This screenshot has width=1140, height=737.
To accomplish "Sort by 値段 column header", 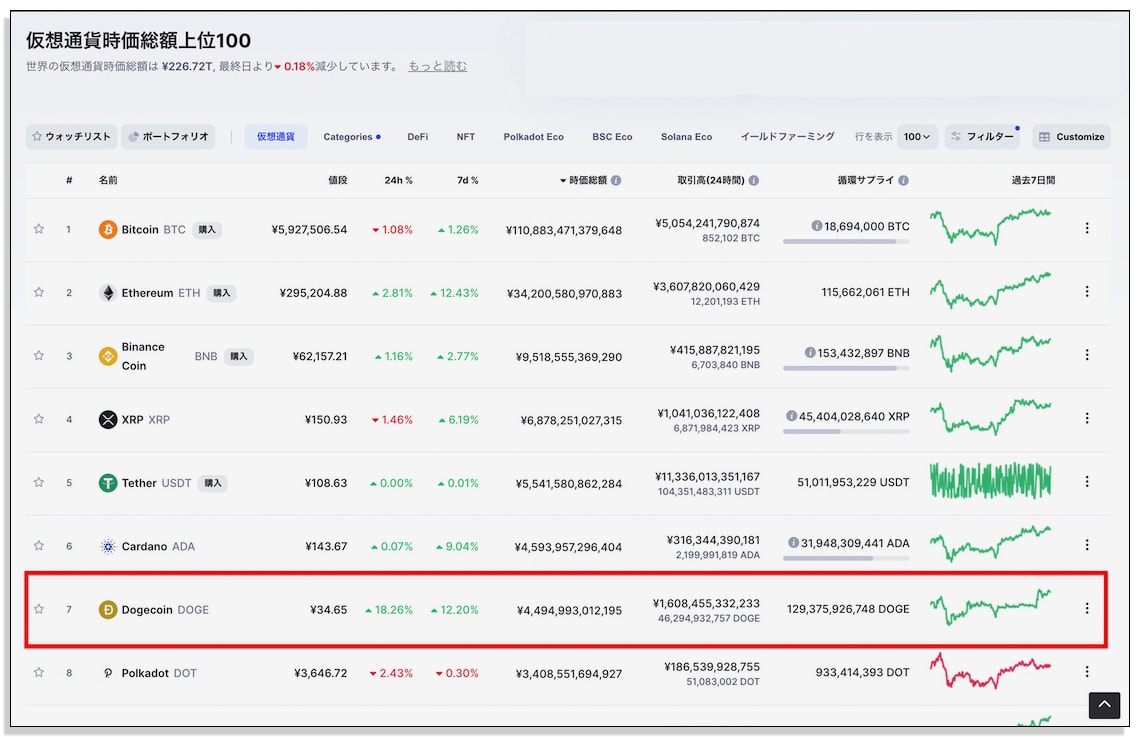I will [x=337, y=180].
